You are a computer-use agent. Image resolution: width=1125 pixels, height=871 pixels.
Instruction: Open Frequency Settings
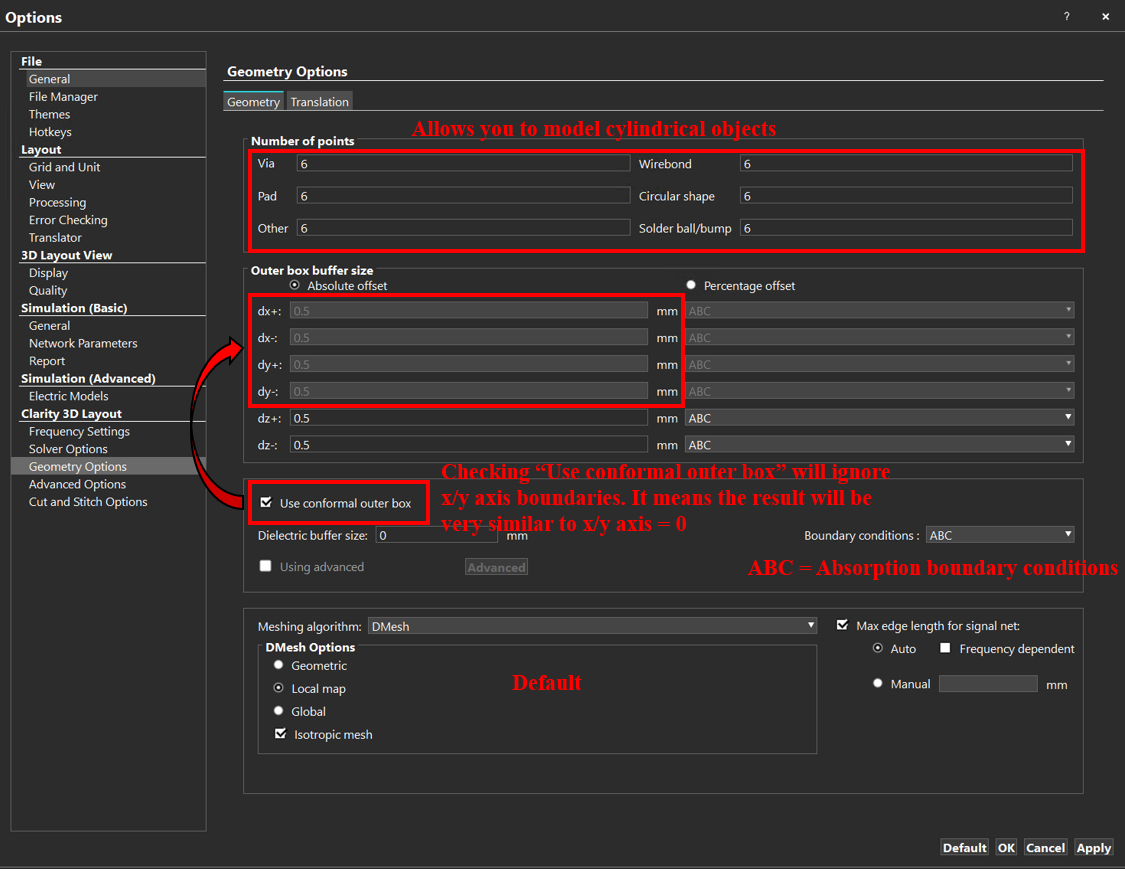click(x=80, y=431)
